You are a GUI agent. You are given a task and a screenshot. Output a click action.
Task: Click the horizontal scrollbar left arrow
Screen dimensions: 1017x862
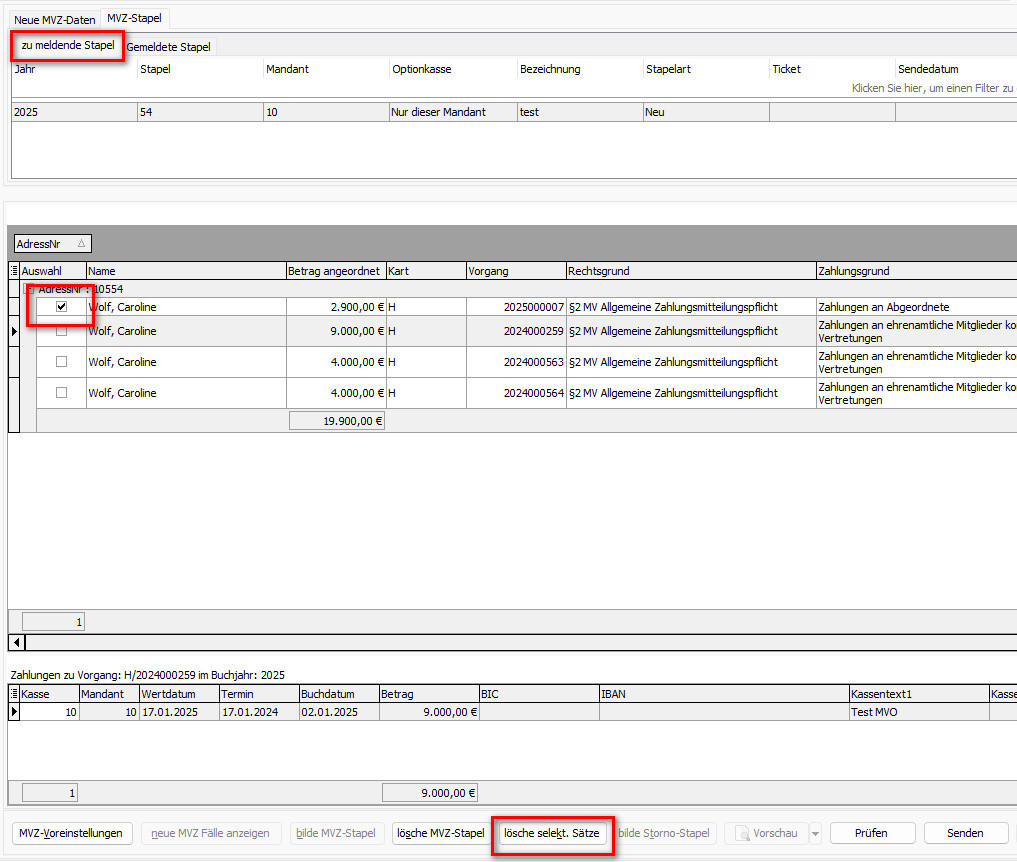(17, 643)
